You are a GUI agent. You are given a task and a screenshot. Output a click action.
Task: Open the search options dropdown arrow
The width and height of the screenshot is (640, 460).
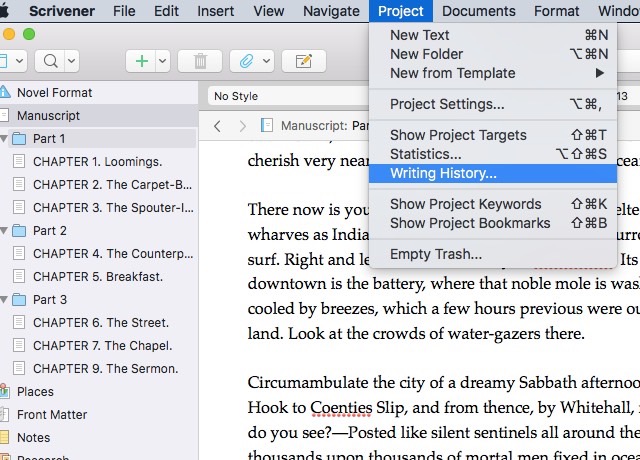[x=71, y=61]
